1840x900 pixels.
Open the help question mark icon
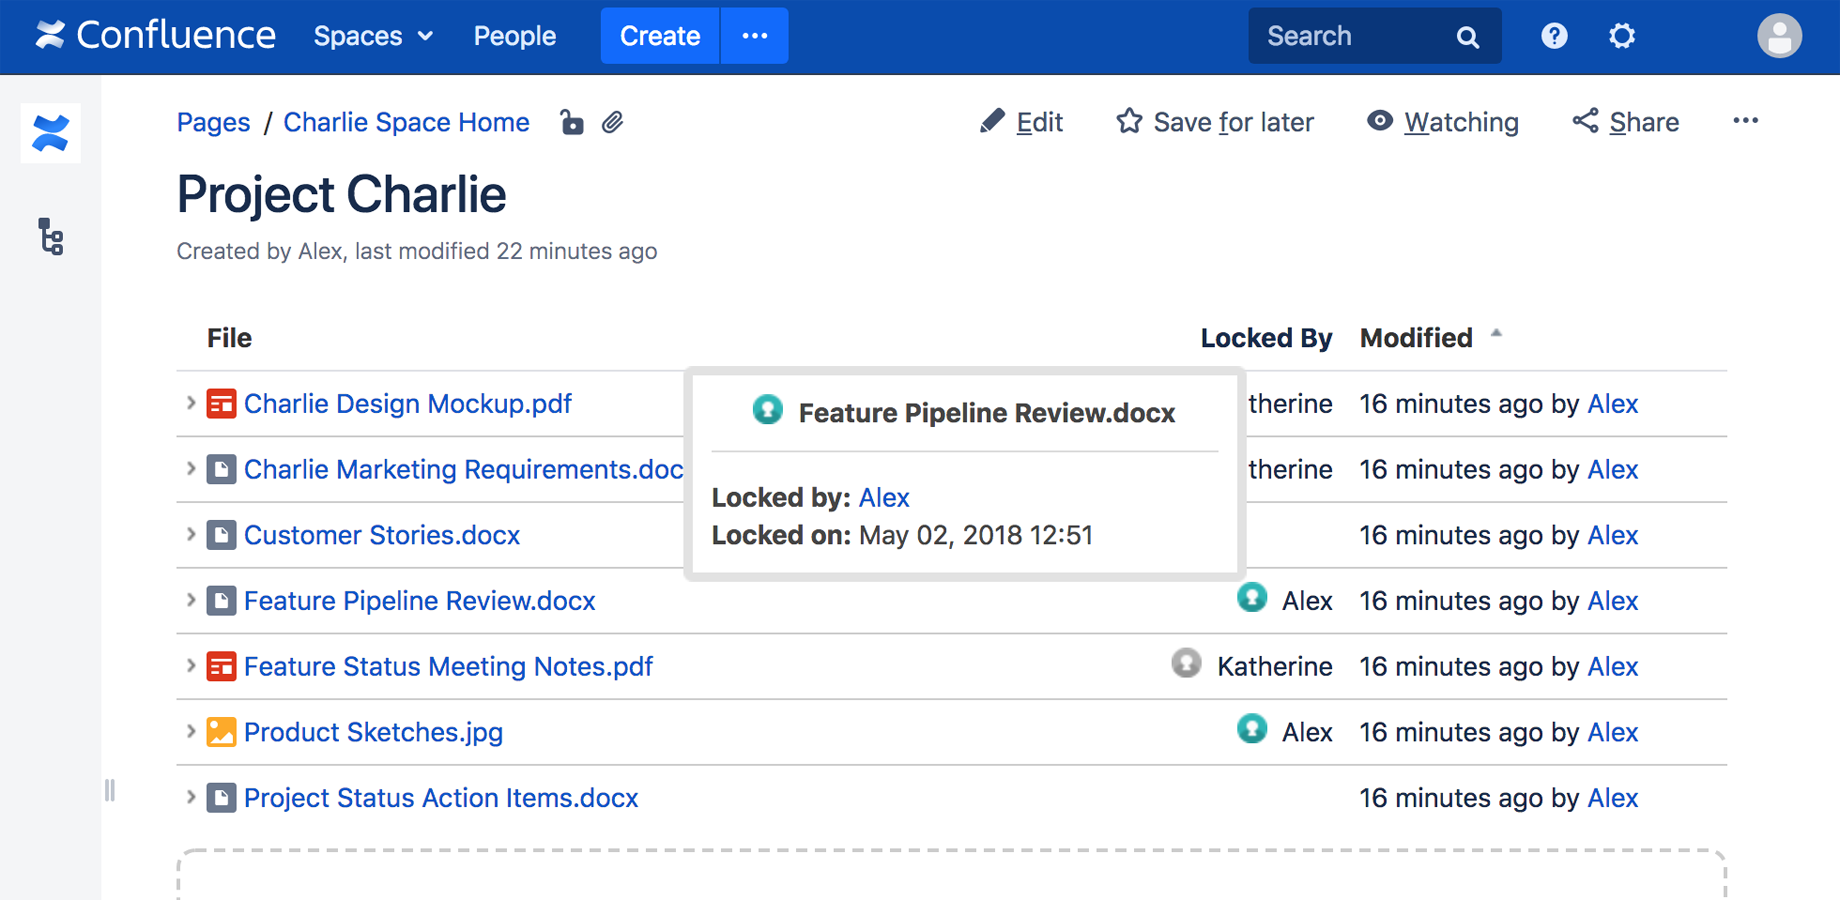pyautogui.click(x=1553, y=35)
